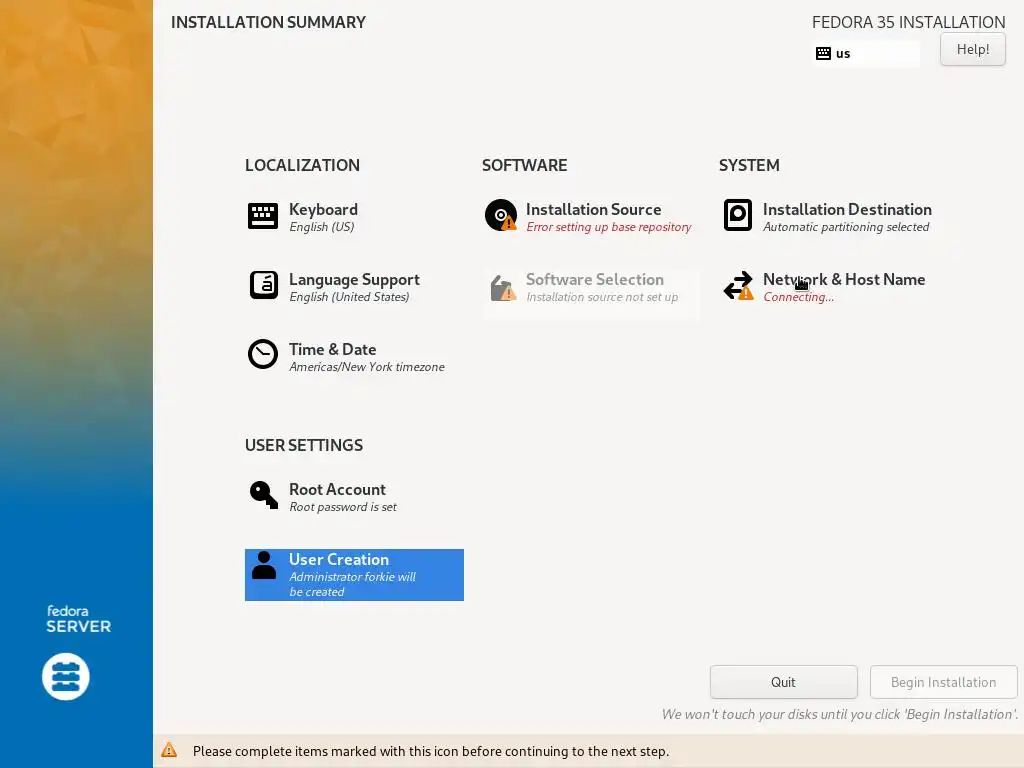Image resolution: width=1024 pixels, height=768 pixels.
Task: Click the Network & Host Name arrows icon
Action: 739,286
